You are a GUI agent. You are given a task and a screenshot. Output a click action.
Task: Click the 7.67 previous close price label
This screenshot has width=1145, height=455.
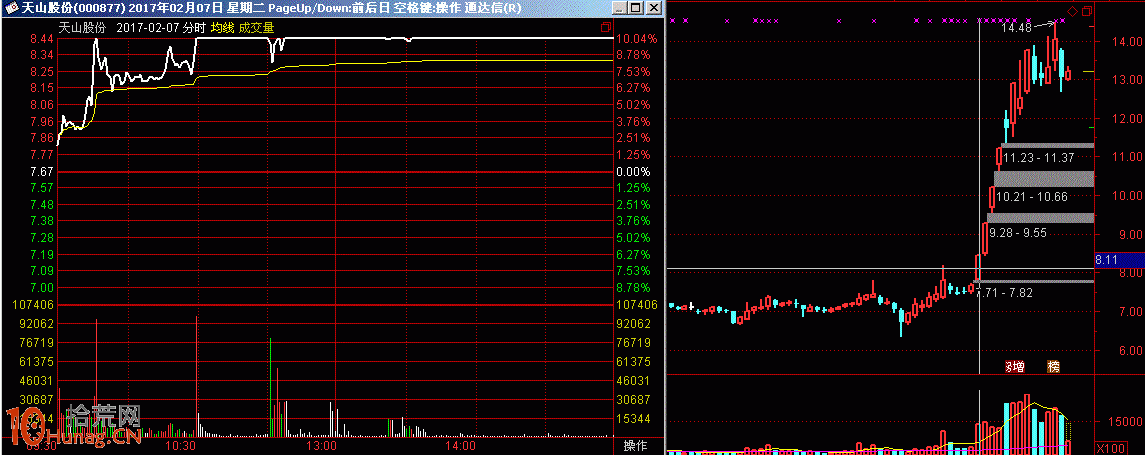[42, 172]
